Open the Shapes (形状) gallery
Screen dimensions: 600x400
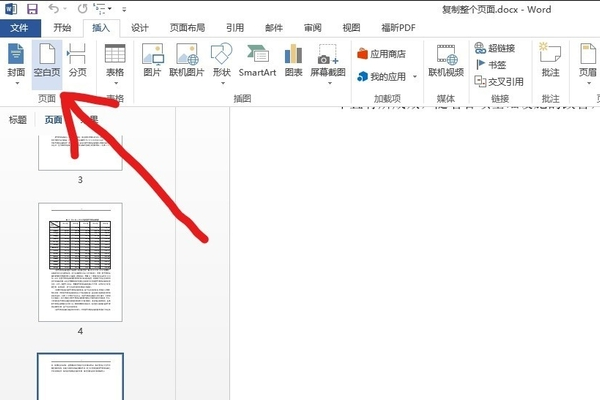(x=221, y=62)
